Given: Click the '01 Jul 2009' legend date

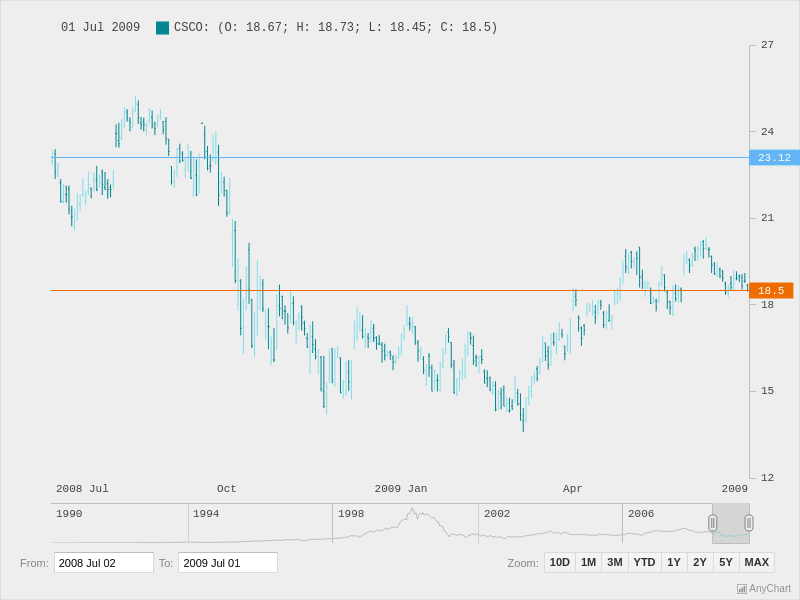Looking at the screenshot, I should (x=101, y=27).
